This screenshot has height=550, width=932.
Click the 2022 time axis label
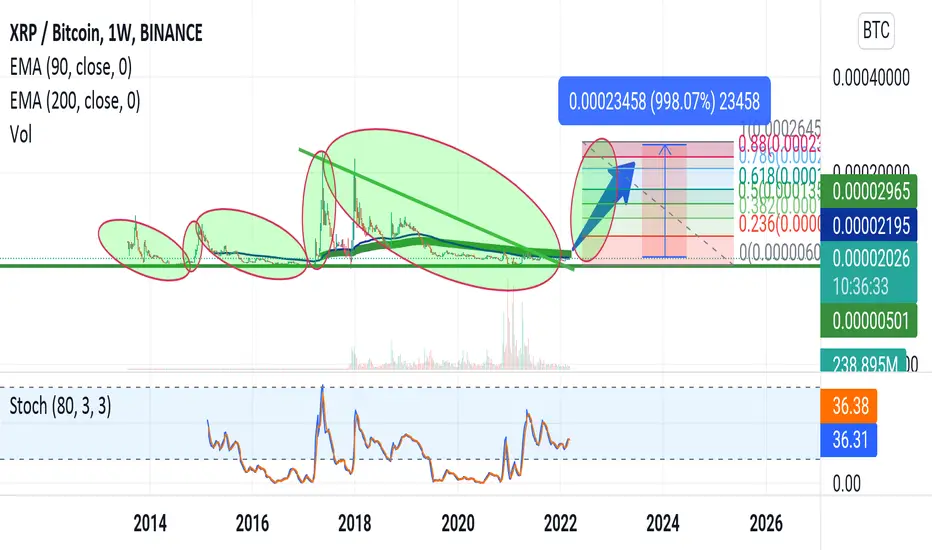(x=561, y=523)
